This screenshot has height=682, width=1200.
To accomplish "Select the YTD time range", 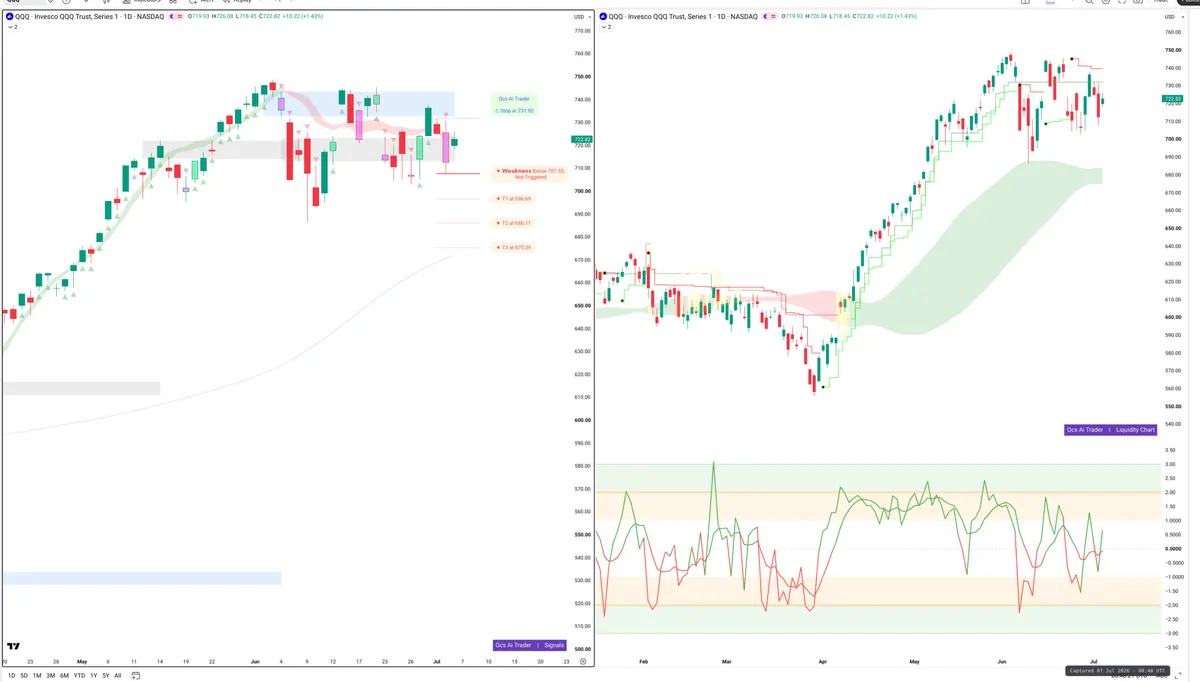I will pos(79,675).
